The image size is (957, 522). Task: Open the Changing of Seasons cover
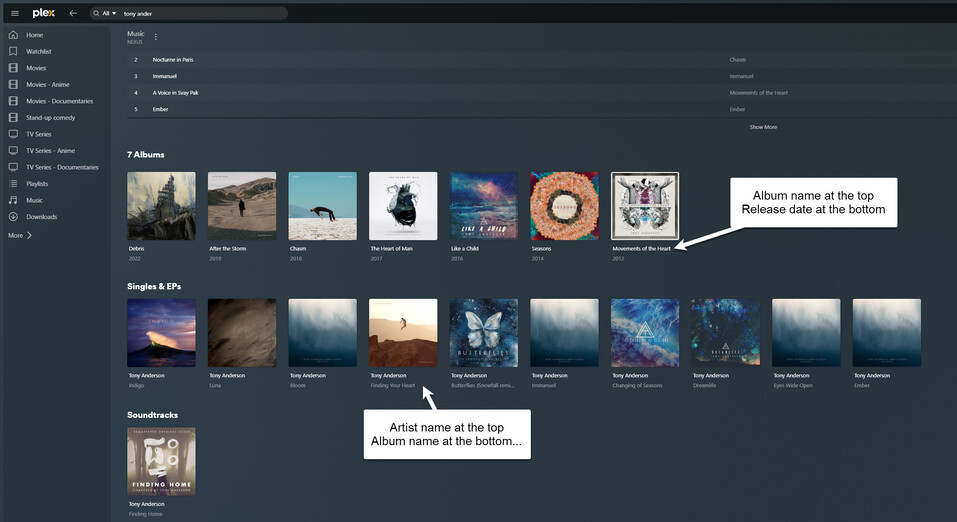pyautogui.click(x=645, y=333)
